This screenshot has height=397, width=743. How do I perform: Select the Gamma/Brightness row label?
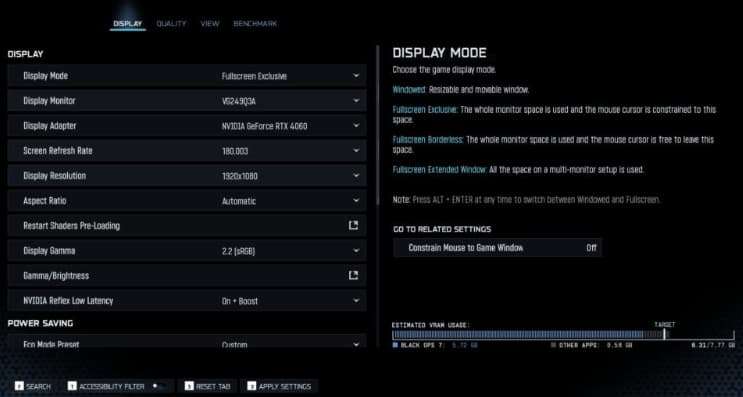[56, 276]
